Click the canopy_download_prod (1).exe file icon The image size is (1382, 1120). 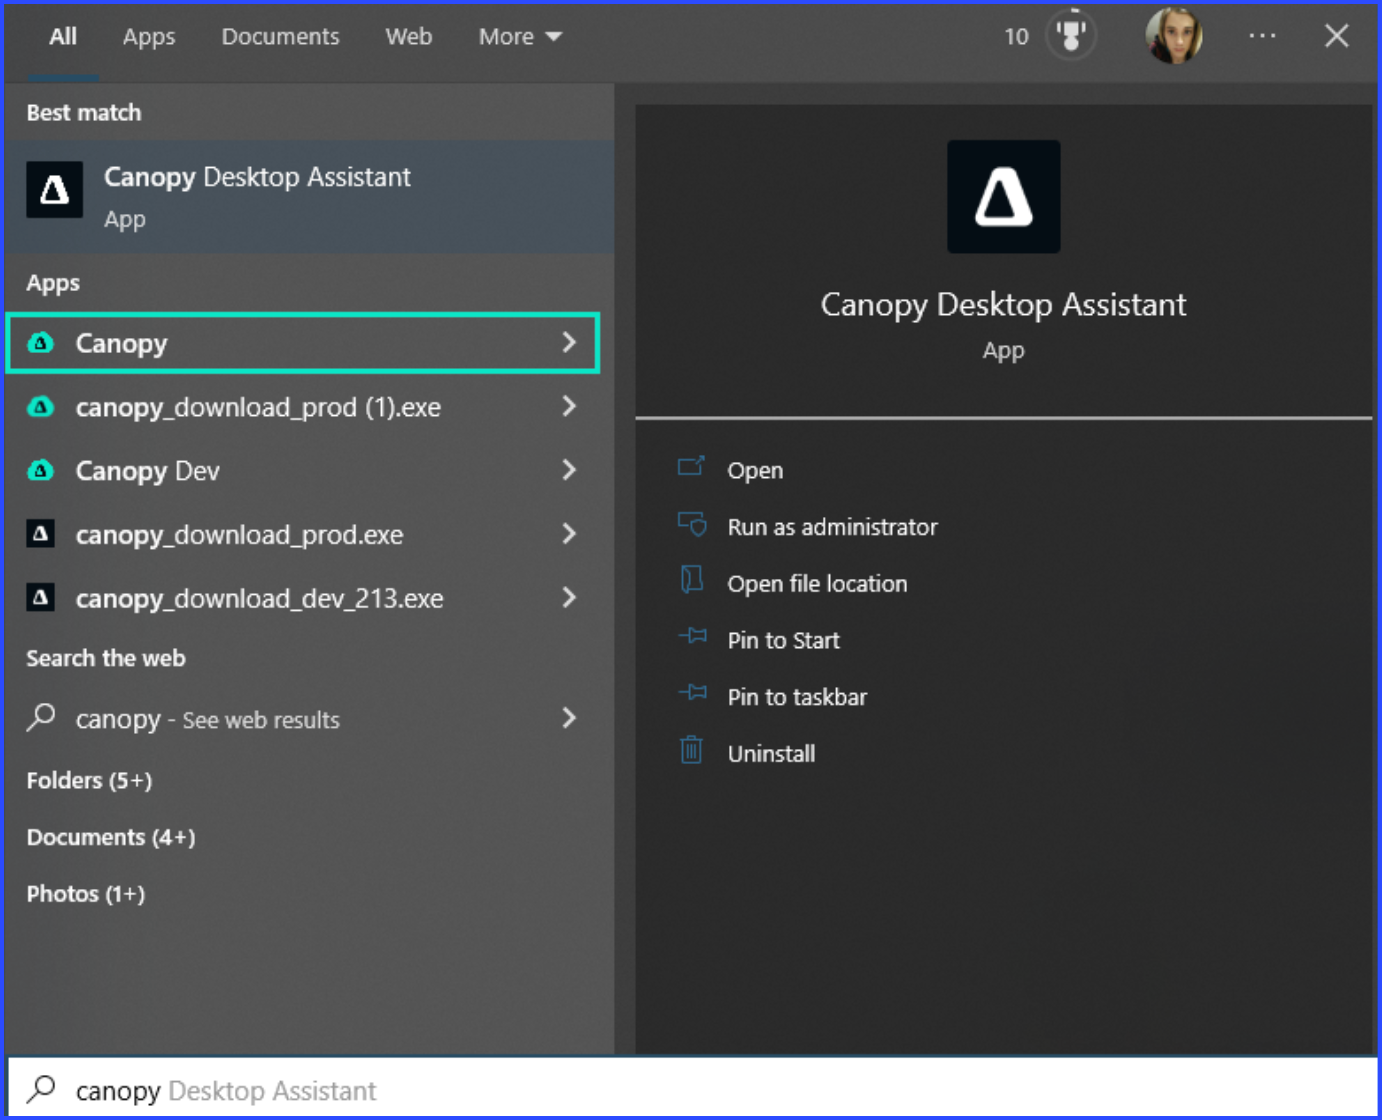(40, 407)
